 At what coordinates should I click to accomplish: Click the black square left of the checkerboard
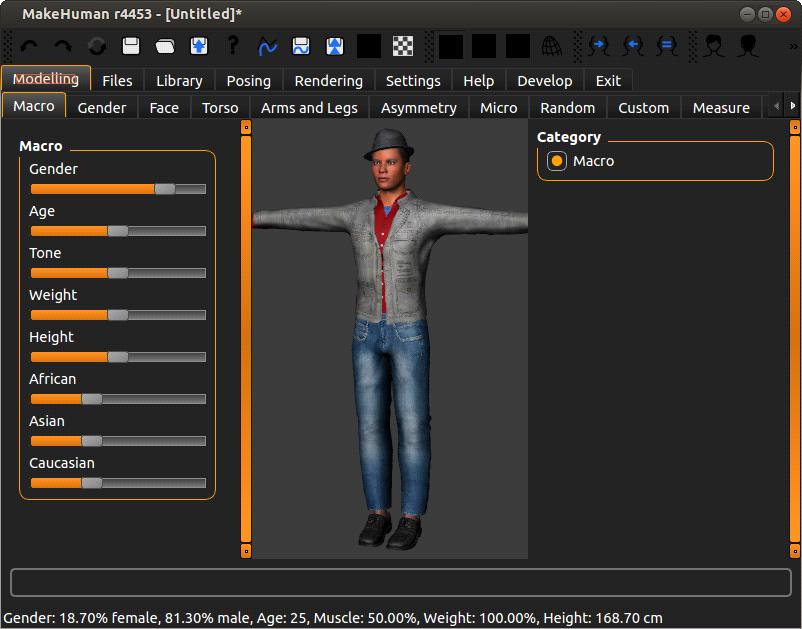pos(369,46)
